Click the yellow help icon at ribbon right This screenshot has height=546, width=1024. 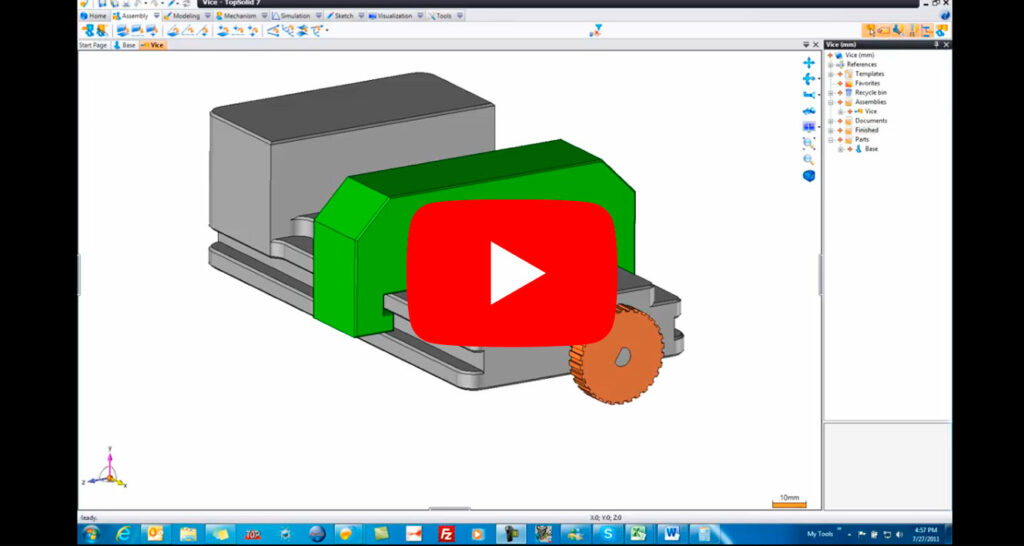(945, 15)
